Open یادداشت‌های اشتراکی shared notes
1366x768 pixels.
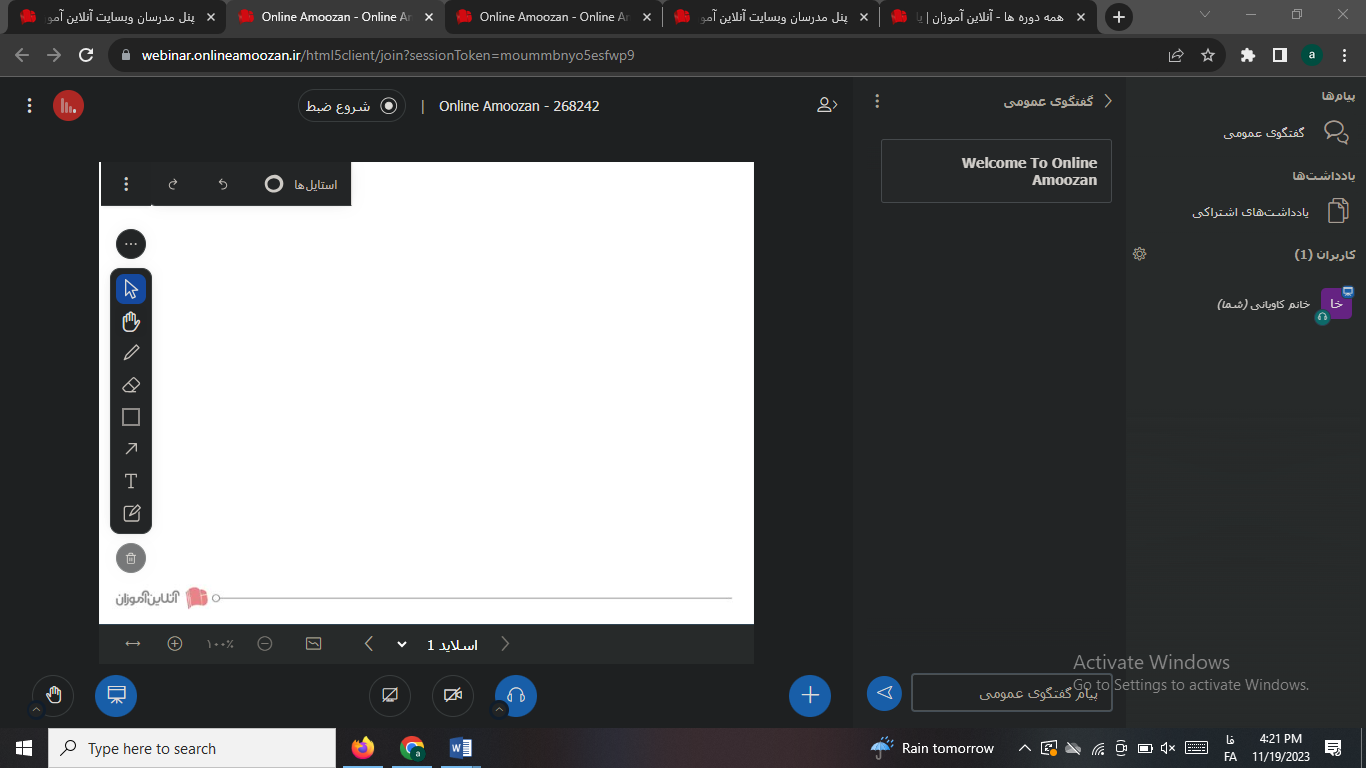point(1270,211)
